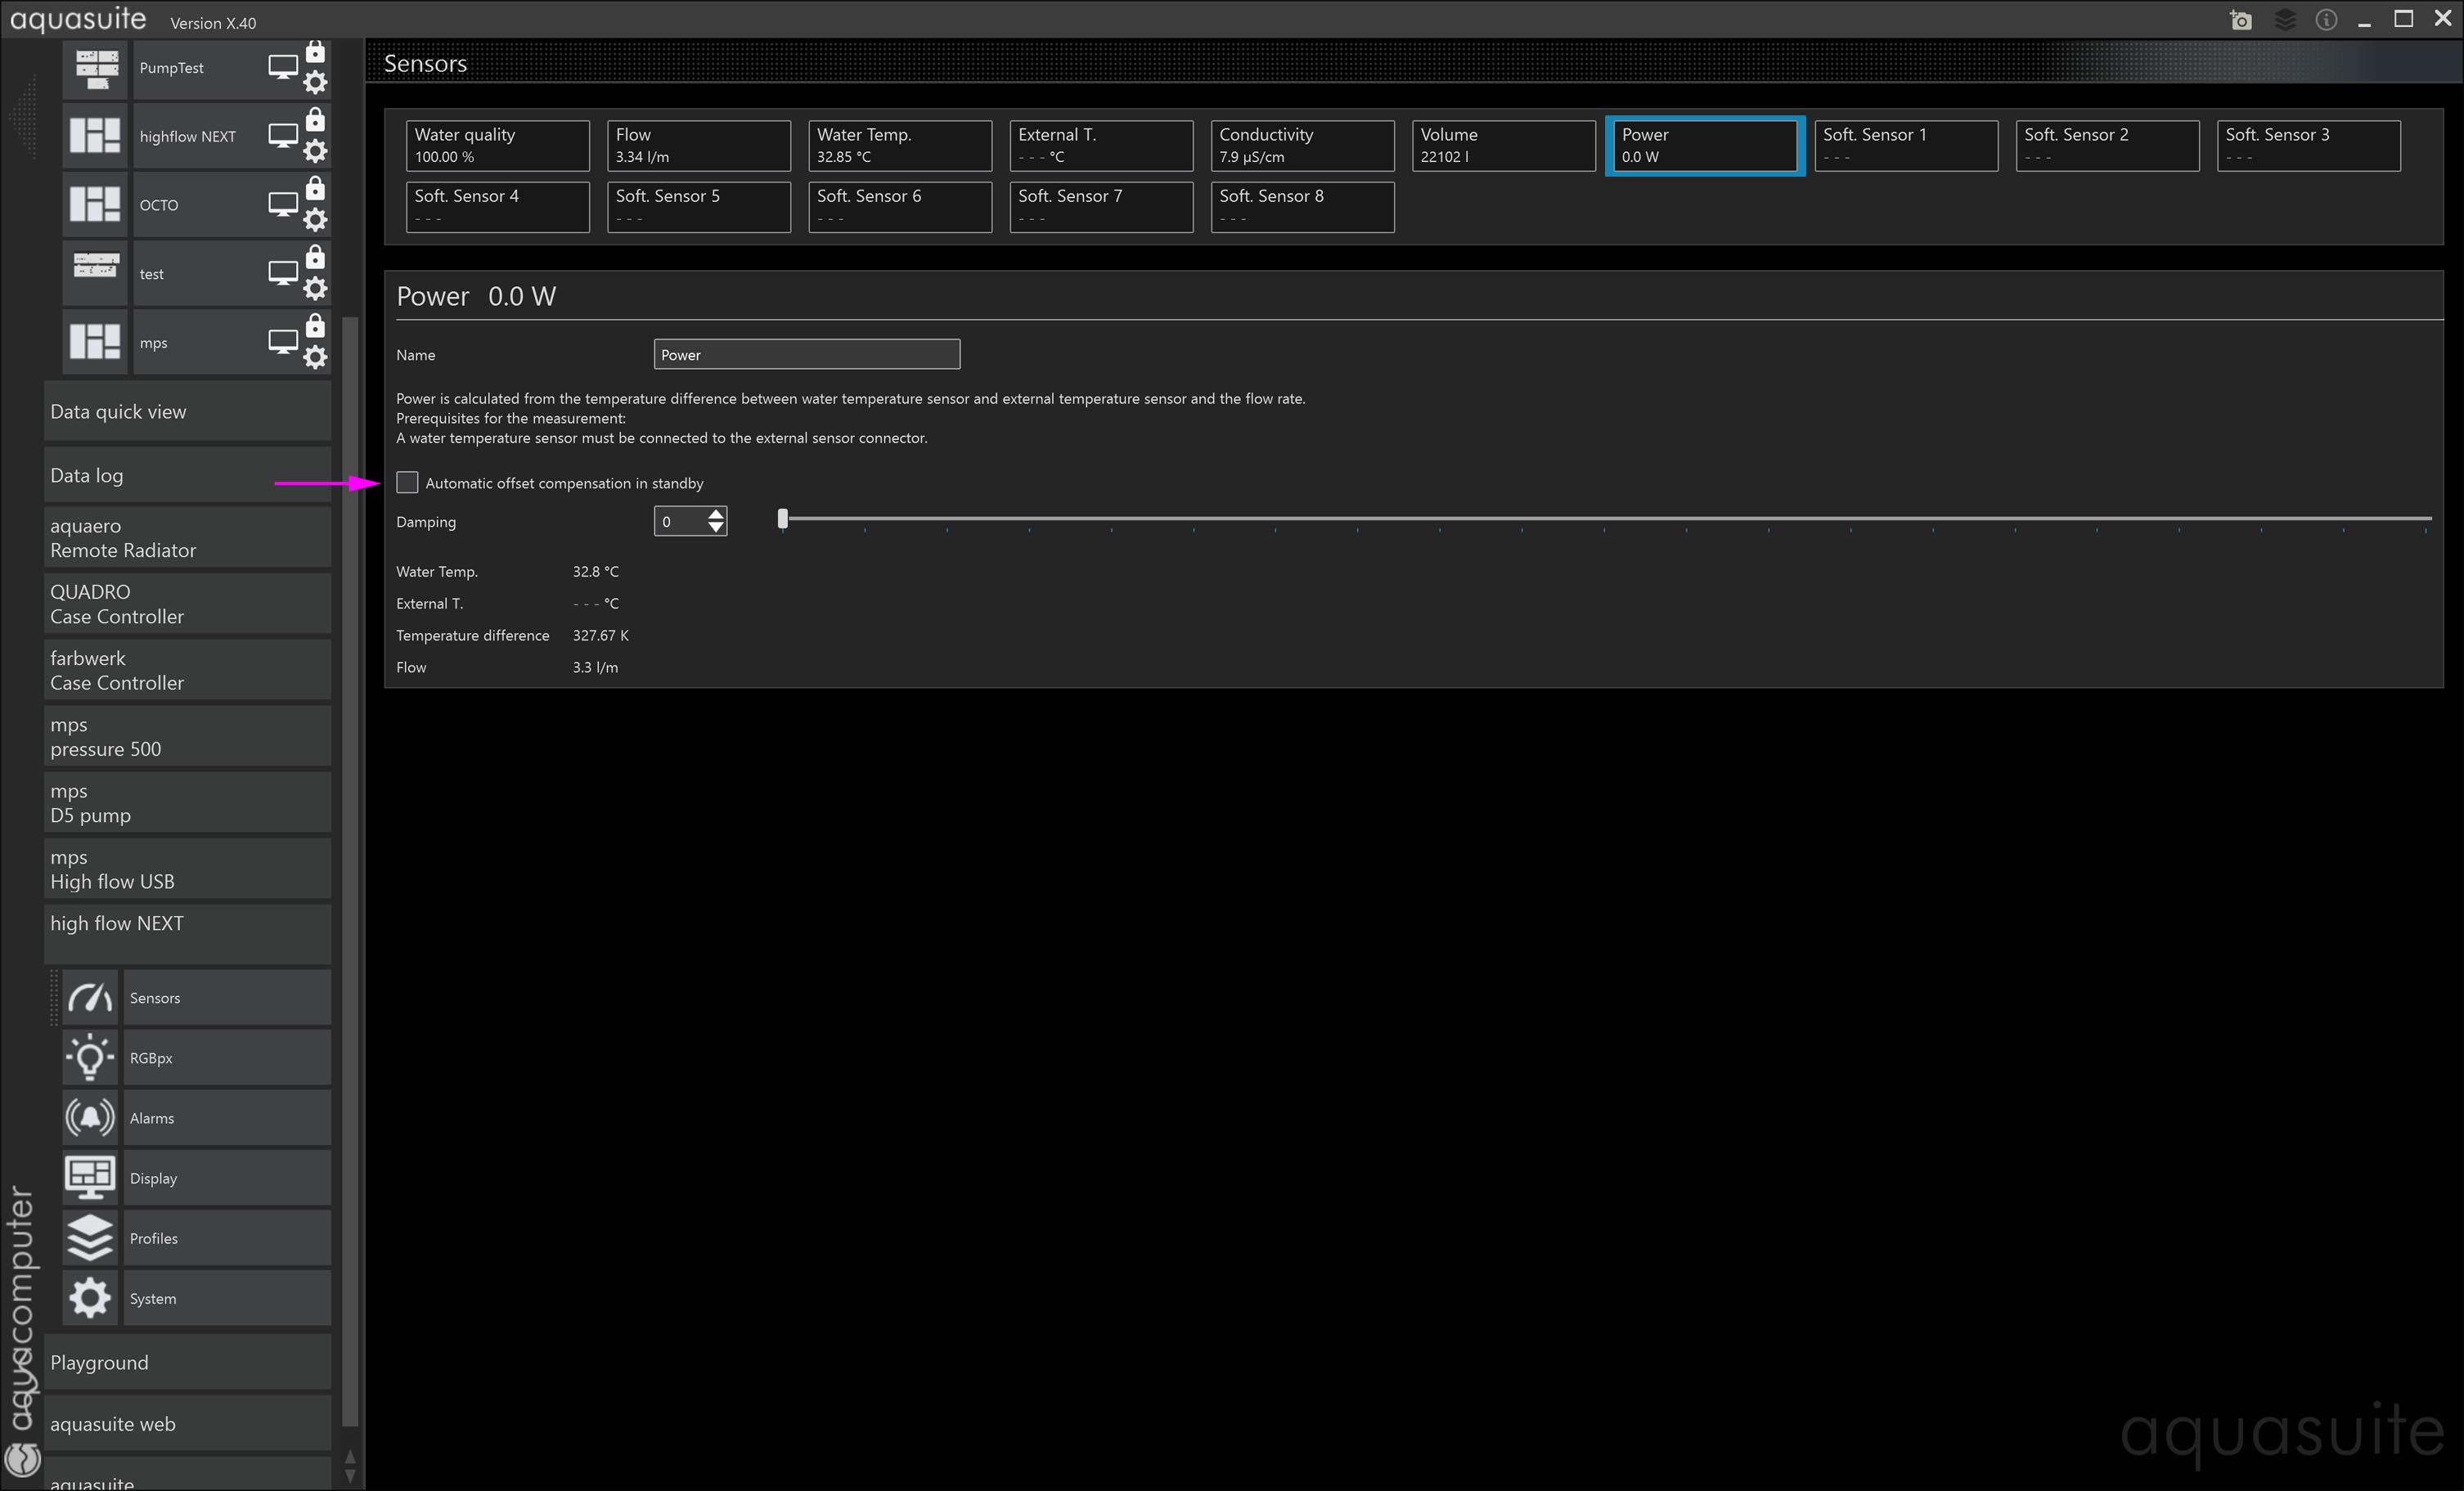
Task: Click the RGBpx lightbulb icon
Action: coord(90,1057)
